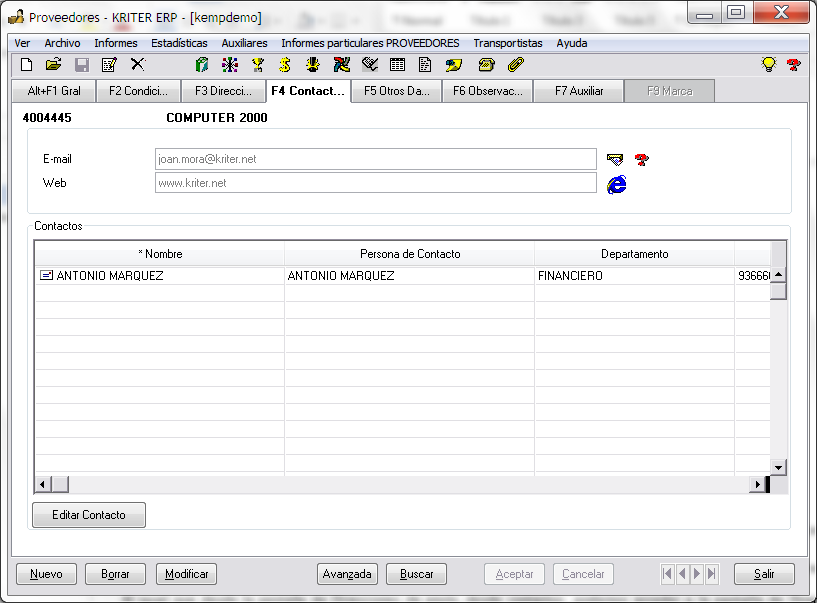Switch to the F2 Condici... tab
Screen dimensions: 817x603
(x=138, y=91)
